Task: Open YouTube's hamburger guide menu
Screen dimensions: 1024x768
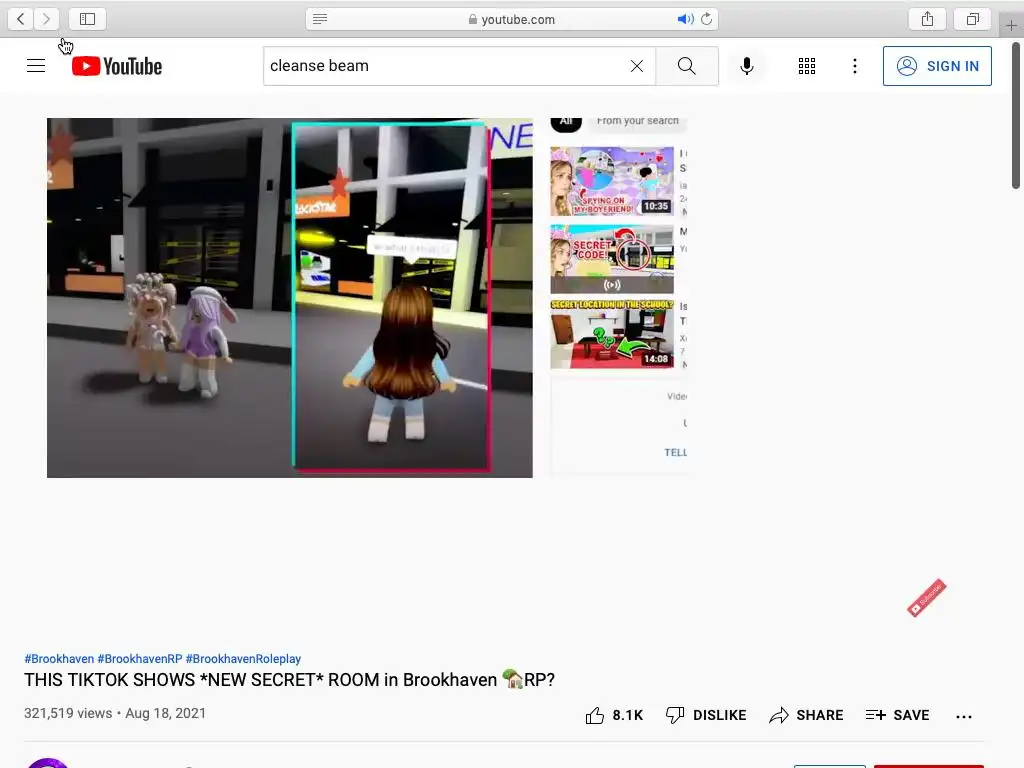Action: pyautogui.click(x=36, y=66)
